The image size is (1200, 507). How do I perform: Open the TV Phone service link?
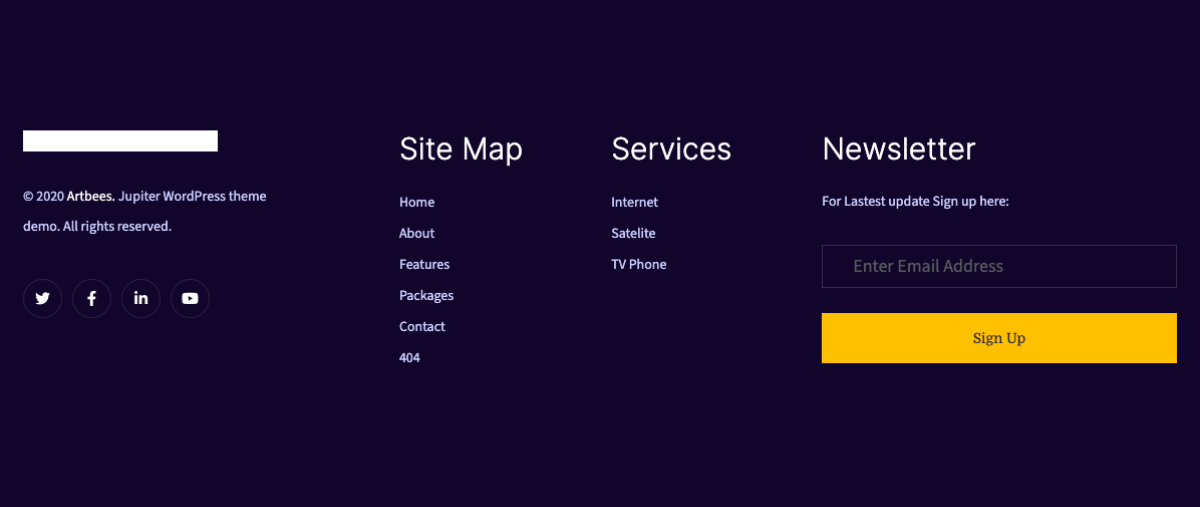click(x=639, y=264)
